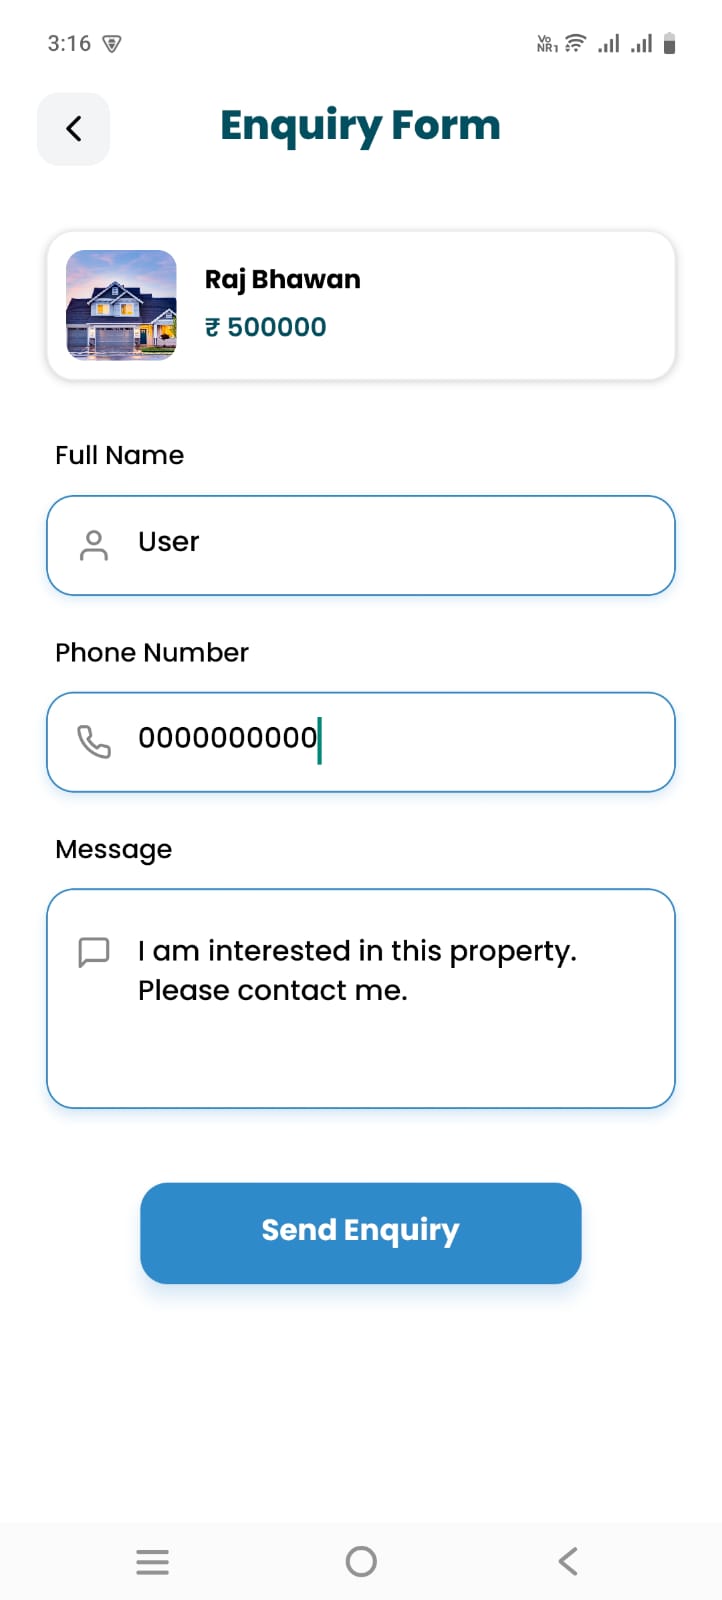Tap the 3:16 clock in status bar
The image size is (722, 1600).
[x=69, y=43]
